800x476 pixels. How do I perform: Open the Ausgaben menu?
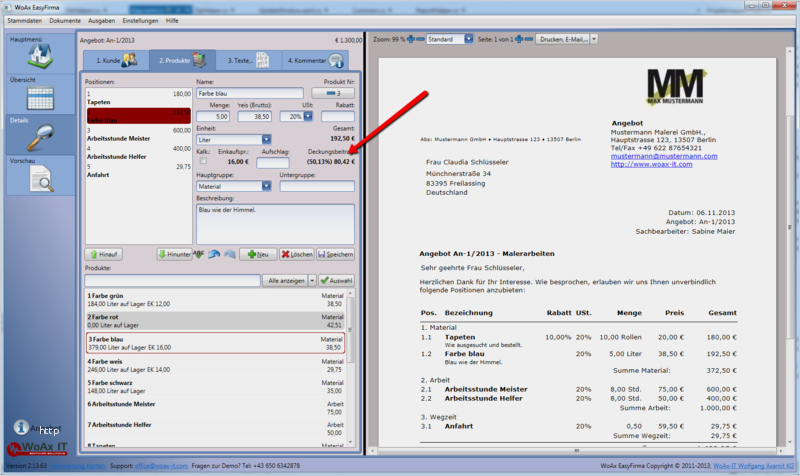(102, 21)
